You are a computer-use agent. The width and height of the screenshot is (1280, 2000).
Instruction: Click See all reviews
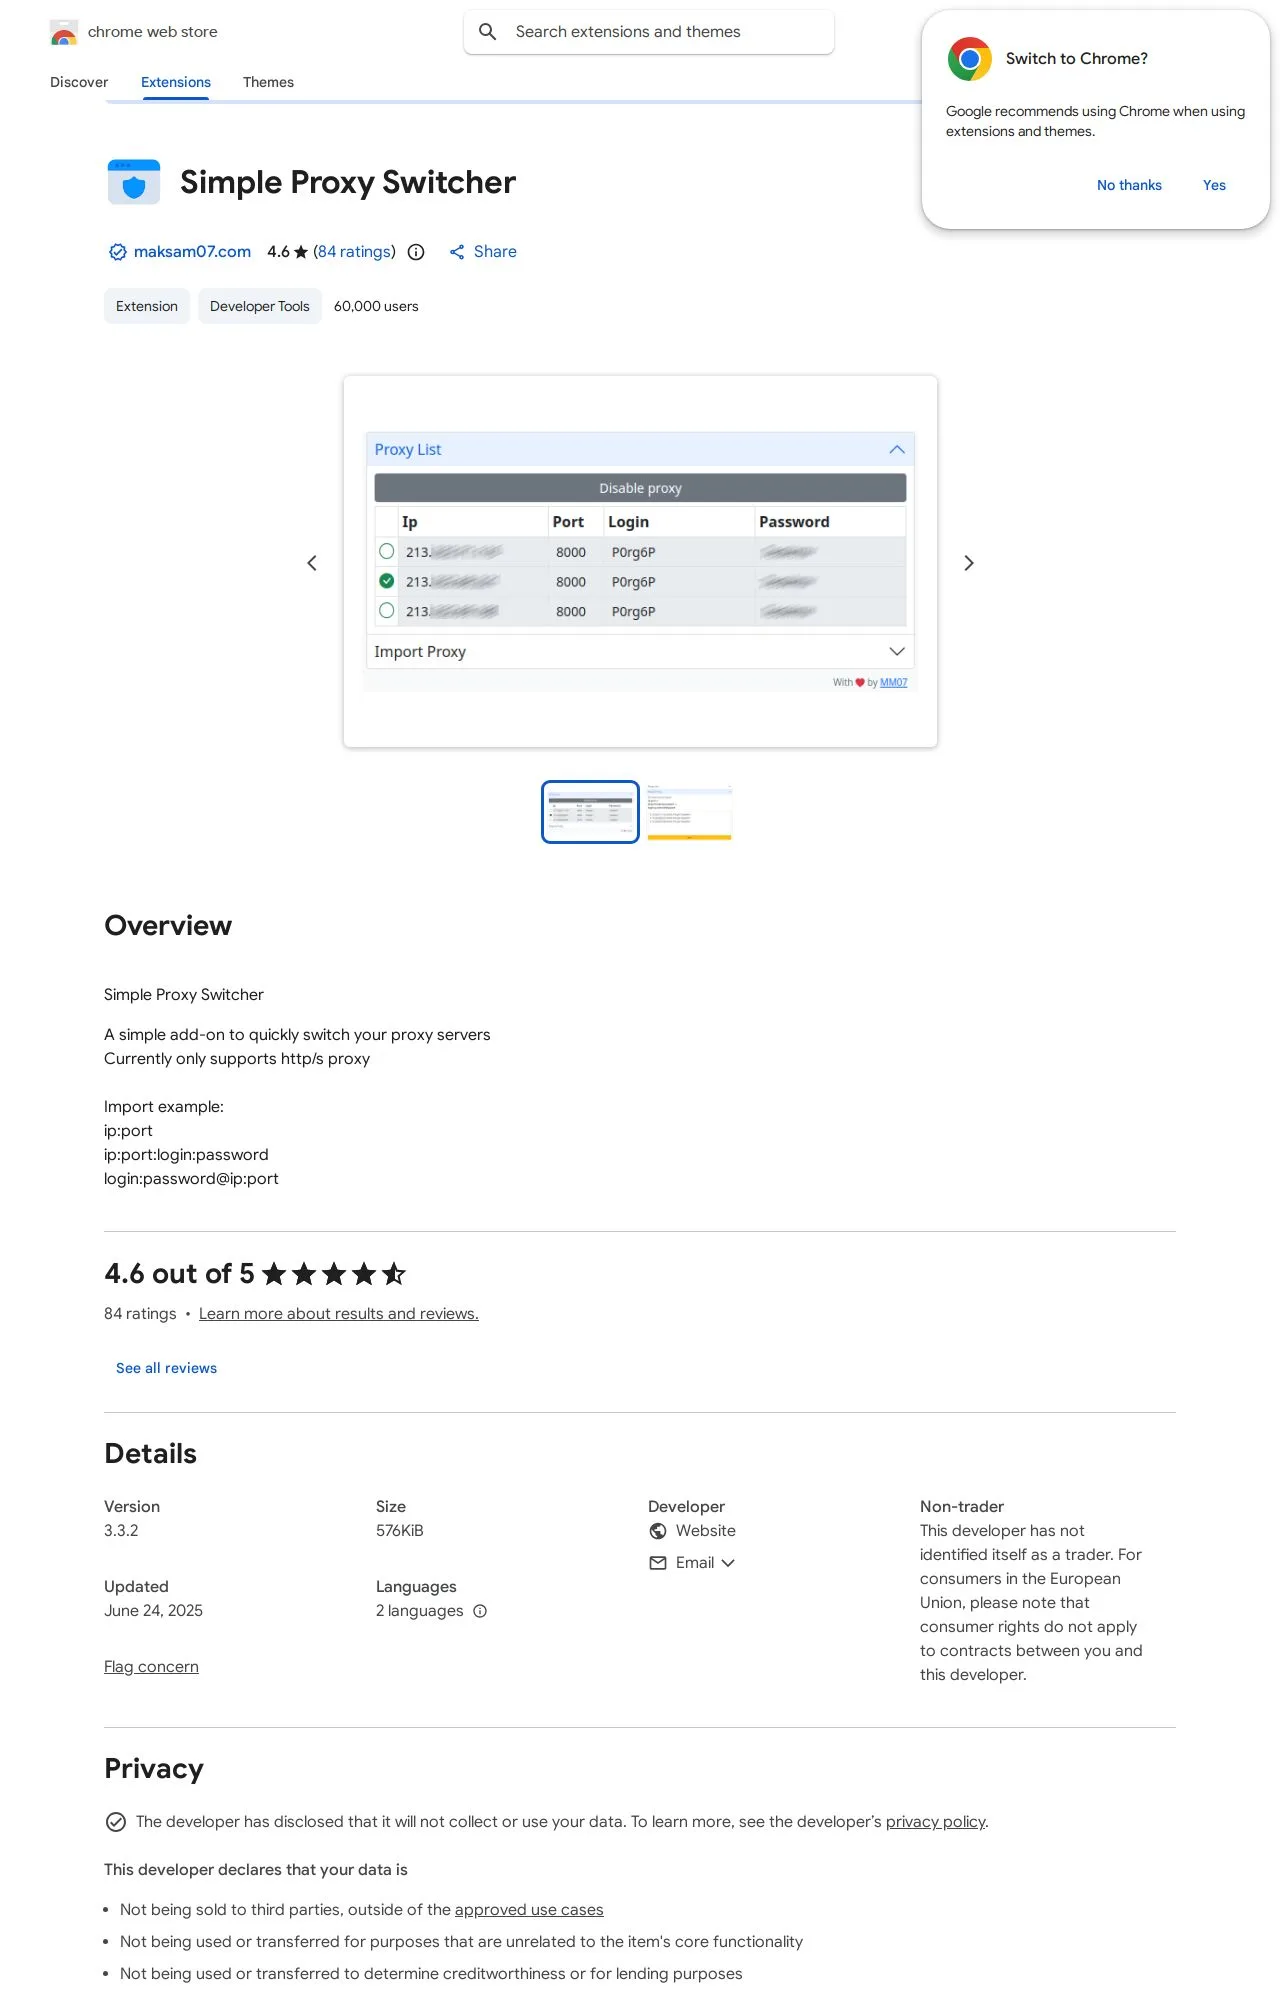point(166,1368)
